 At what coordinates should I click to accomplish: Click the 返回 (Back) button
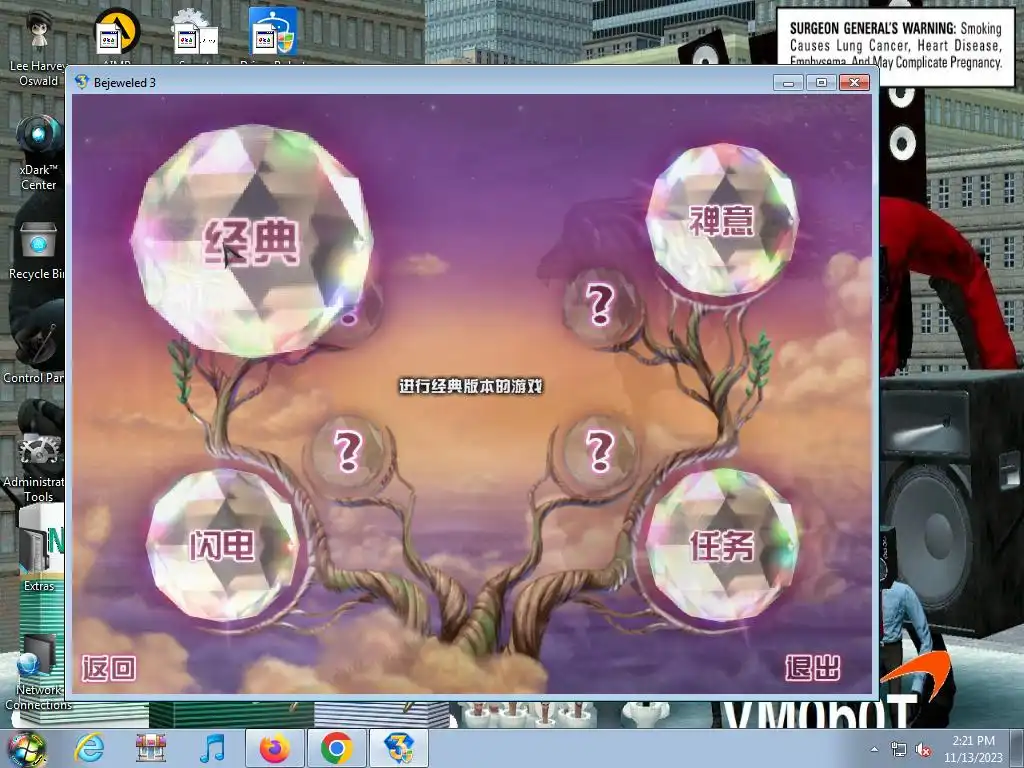coord(109,668)
